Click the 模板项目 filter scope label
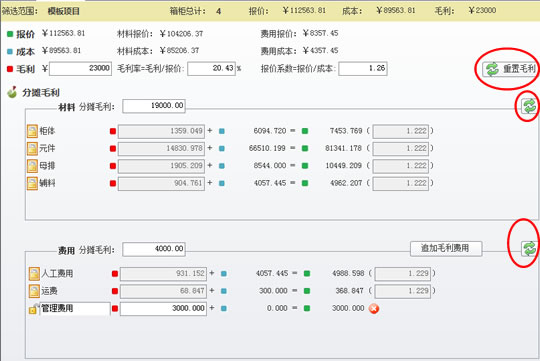Image resolution: width=540 pixels, height=361 pixels. click(x=64, y=11)
